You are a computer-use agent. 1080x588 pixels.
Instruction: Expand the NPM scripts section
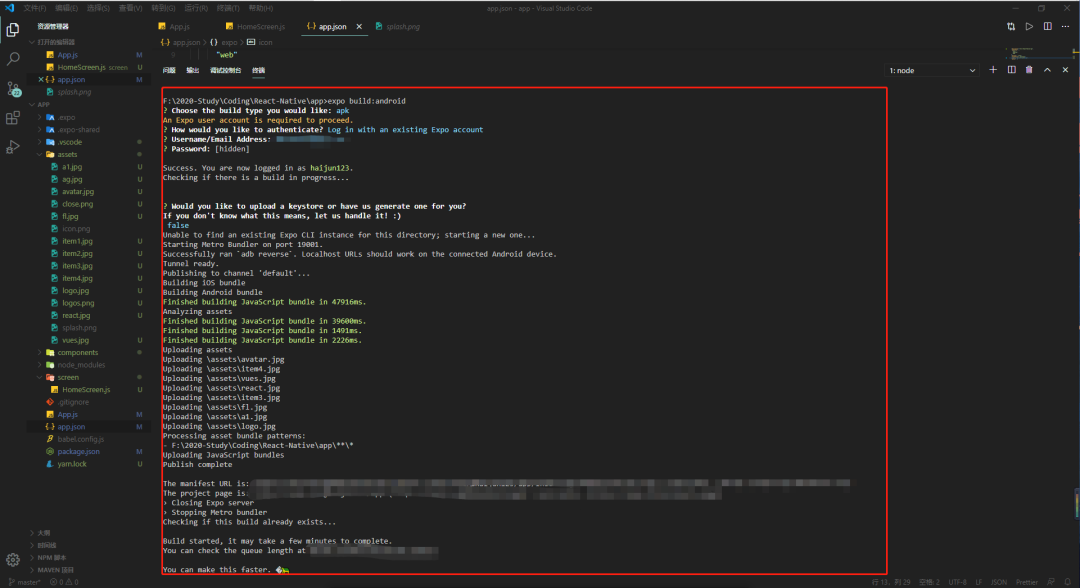point(52,557)
